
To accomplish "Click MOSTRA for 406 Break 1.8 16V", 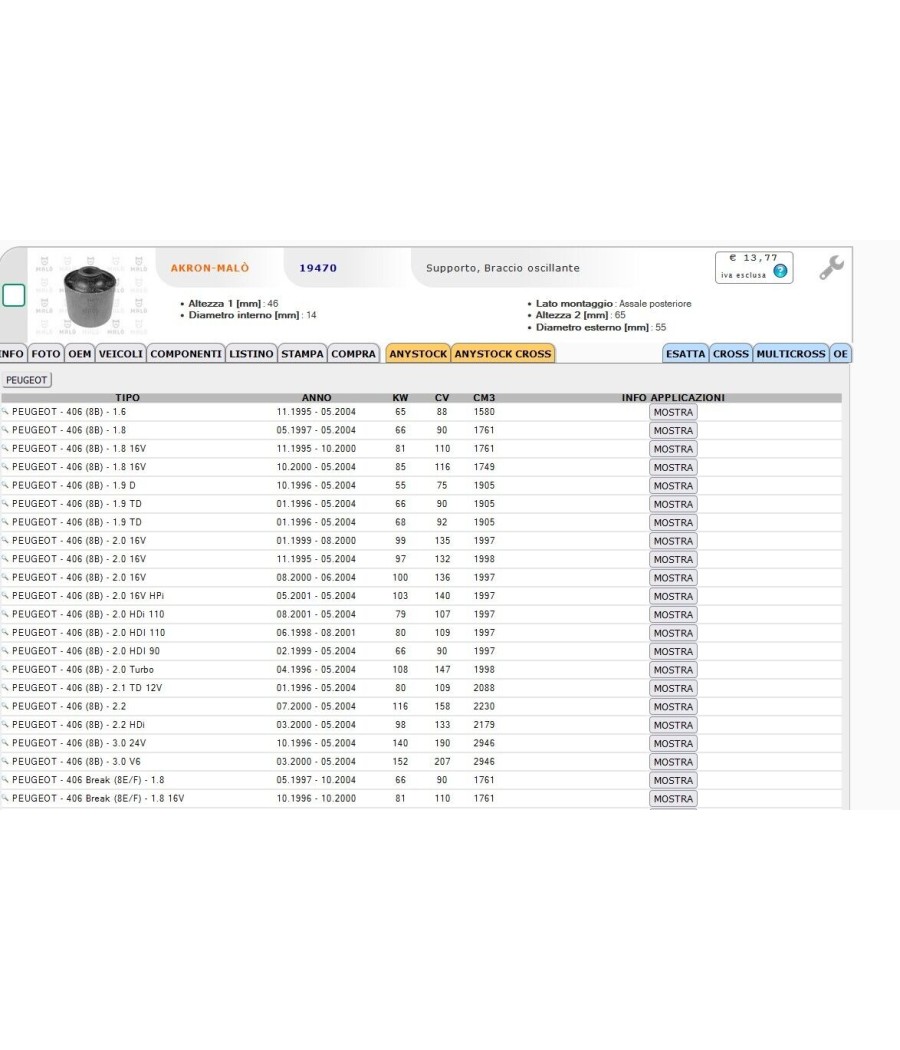I will [673, 799].
